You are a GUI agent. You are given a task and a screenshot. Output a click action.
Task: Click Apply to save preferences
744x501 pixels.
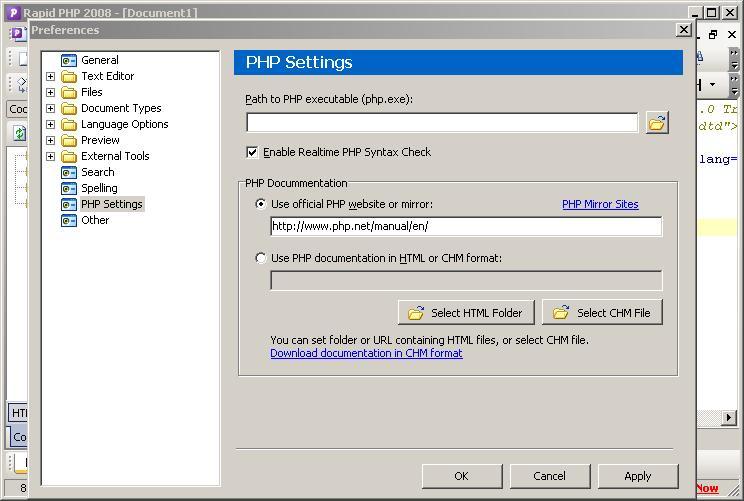point(638,476)
